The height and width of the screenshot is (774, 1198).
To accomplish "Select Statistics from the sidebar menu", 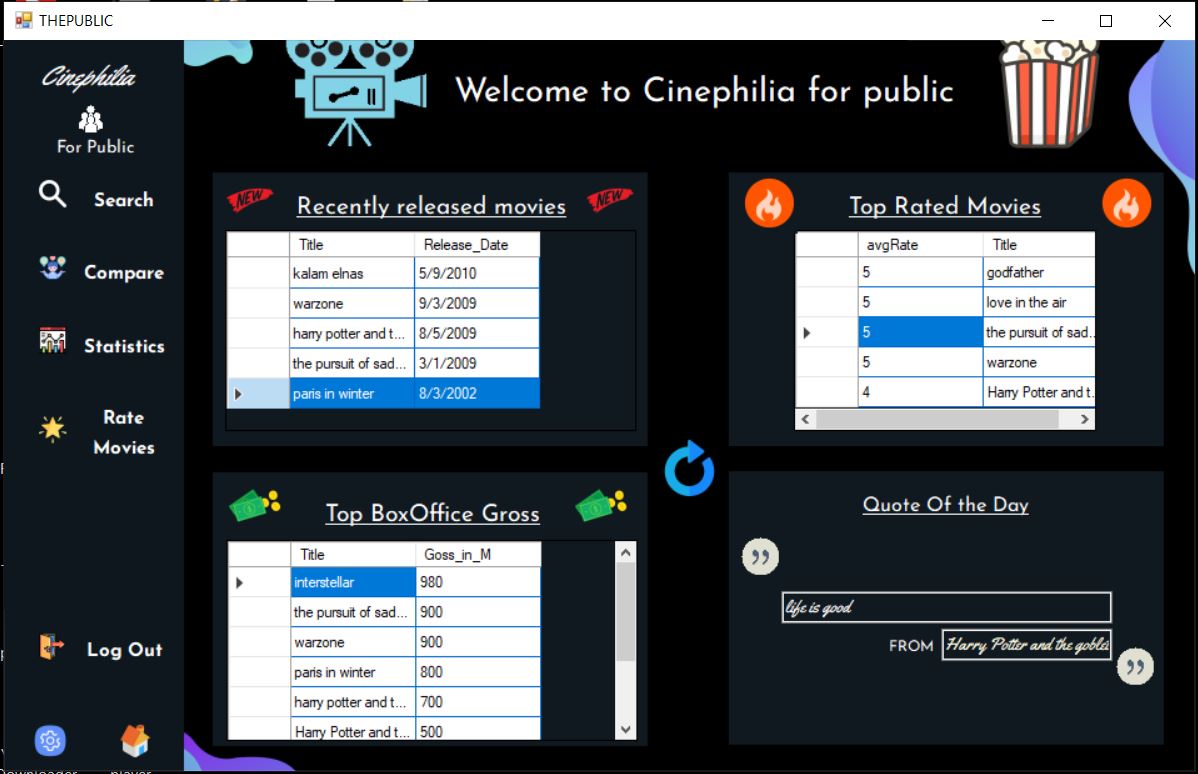I will [124, 345].
